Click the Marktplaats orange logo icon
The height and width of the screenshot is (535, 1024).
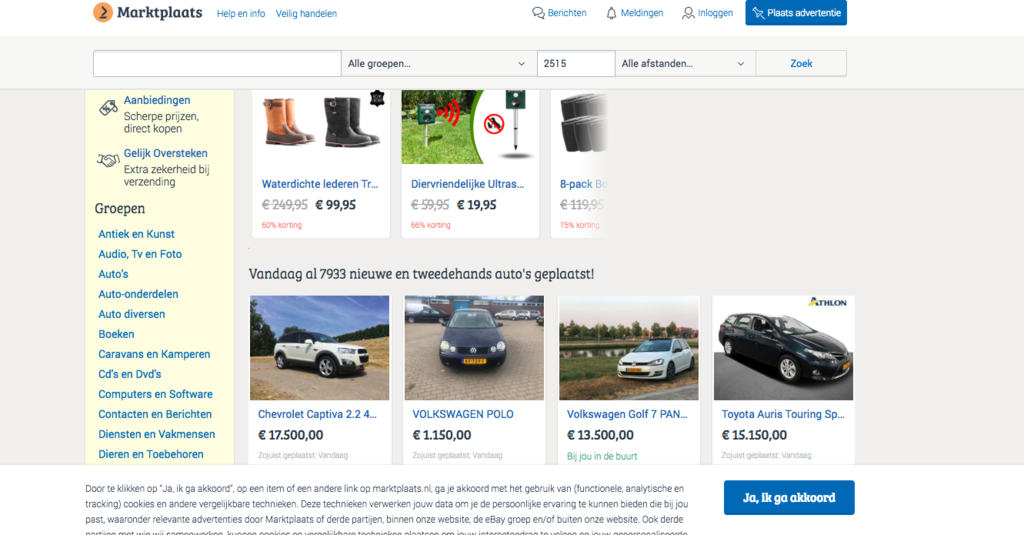[x=103, y=12]
